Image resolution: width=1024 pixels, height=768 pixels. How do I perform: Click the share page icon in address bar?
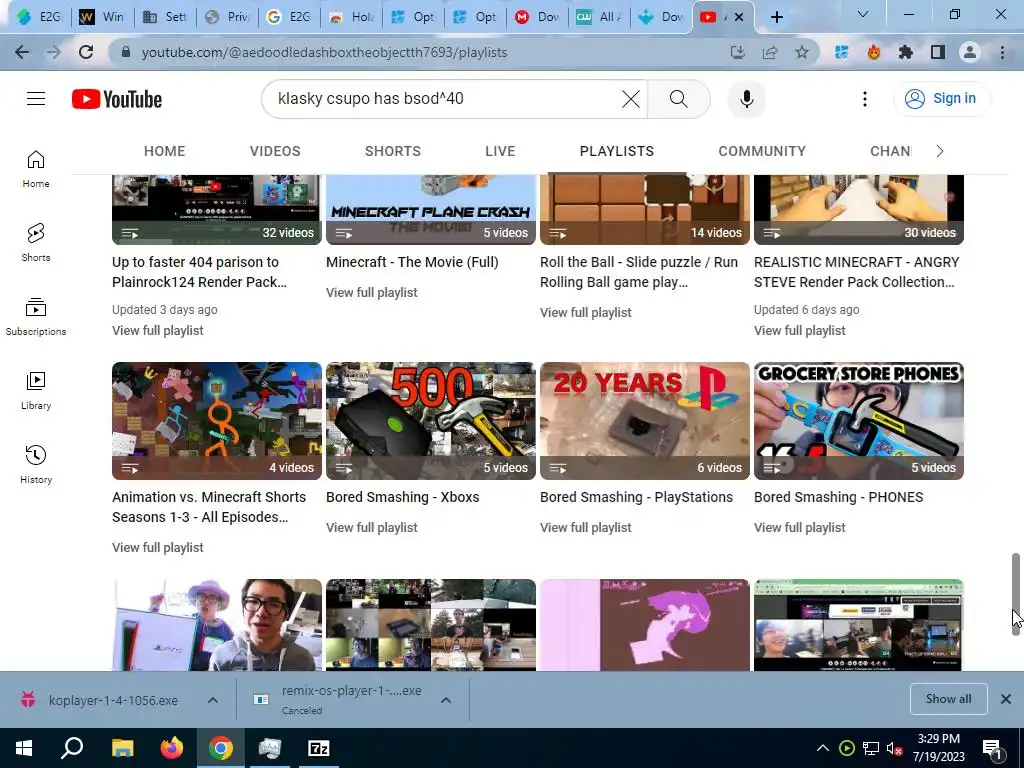coord(770,52)
